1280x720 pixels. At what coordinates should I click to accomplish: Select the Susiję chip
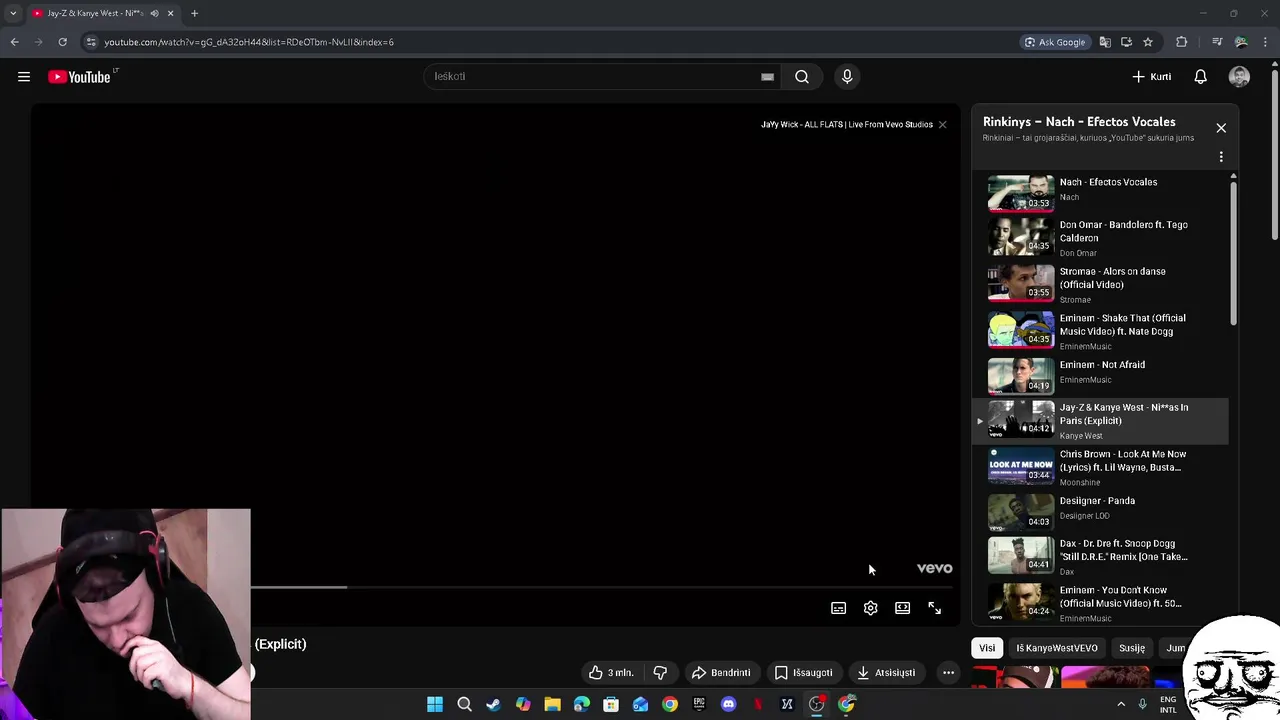[x=1132, y=648]
